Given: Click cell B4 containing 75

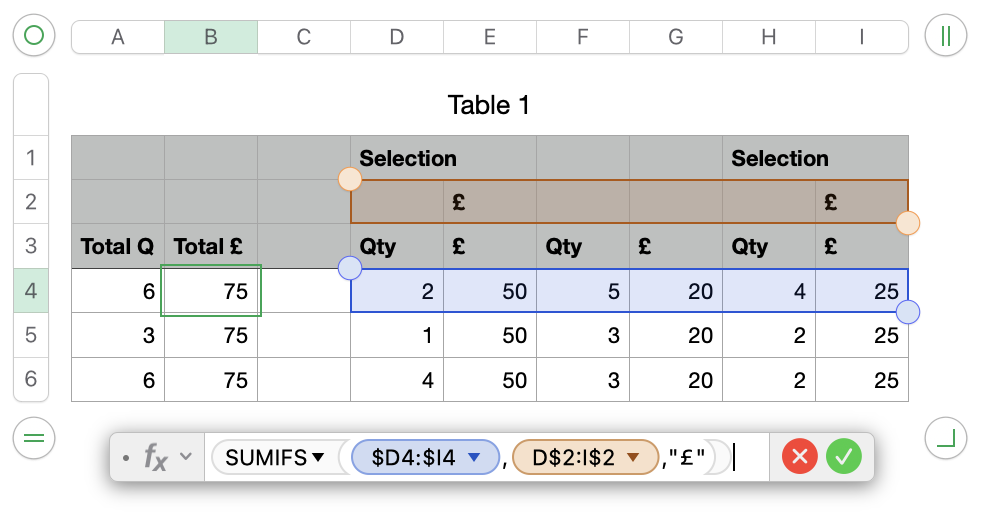Looking at the screenshot, I should 211,291.
